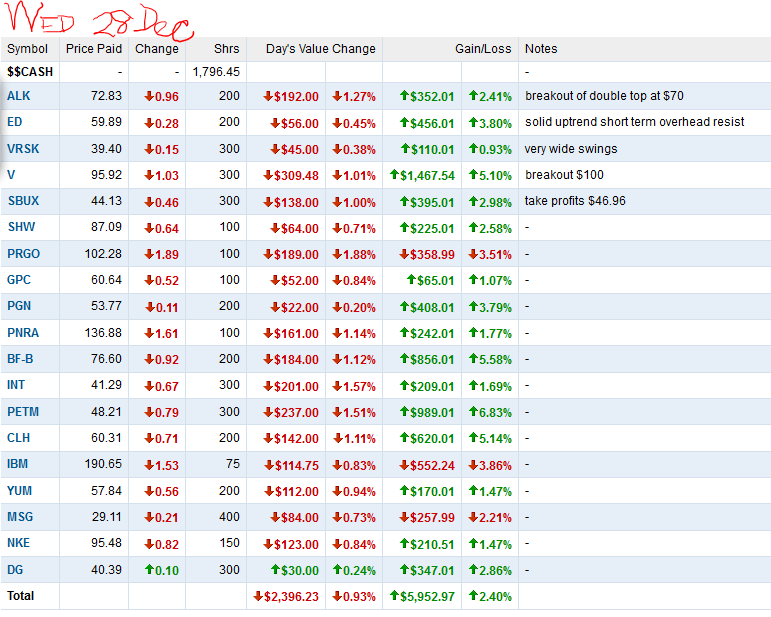Click PRGO price paid 102.28
The height and width of the screenshot is (617, 771).
pos(103,254)
